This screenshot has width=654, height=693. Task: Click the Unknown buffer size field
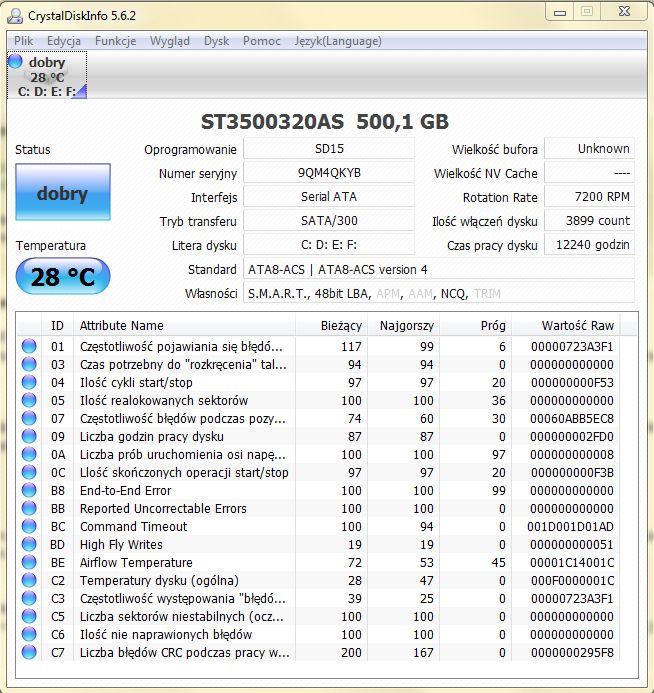[x=589, y=148]
